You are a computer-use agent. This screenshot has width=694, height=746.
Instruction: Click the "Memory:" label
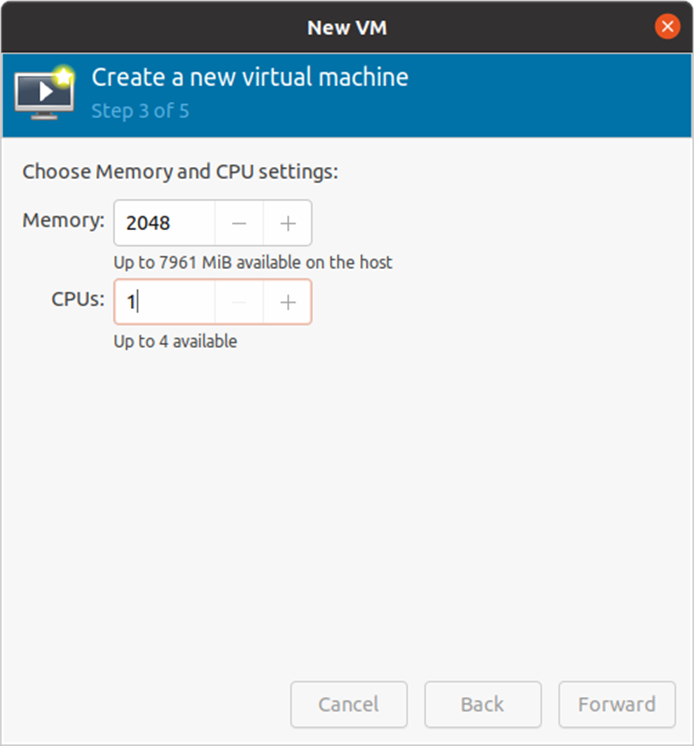[x=63, y=221]
